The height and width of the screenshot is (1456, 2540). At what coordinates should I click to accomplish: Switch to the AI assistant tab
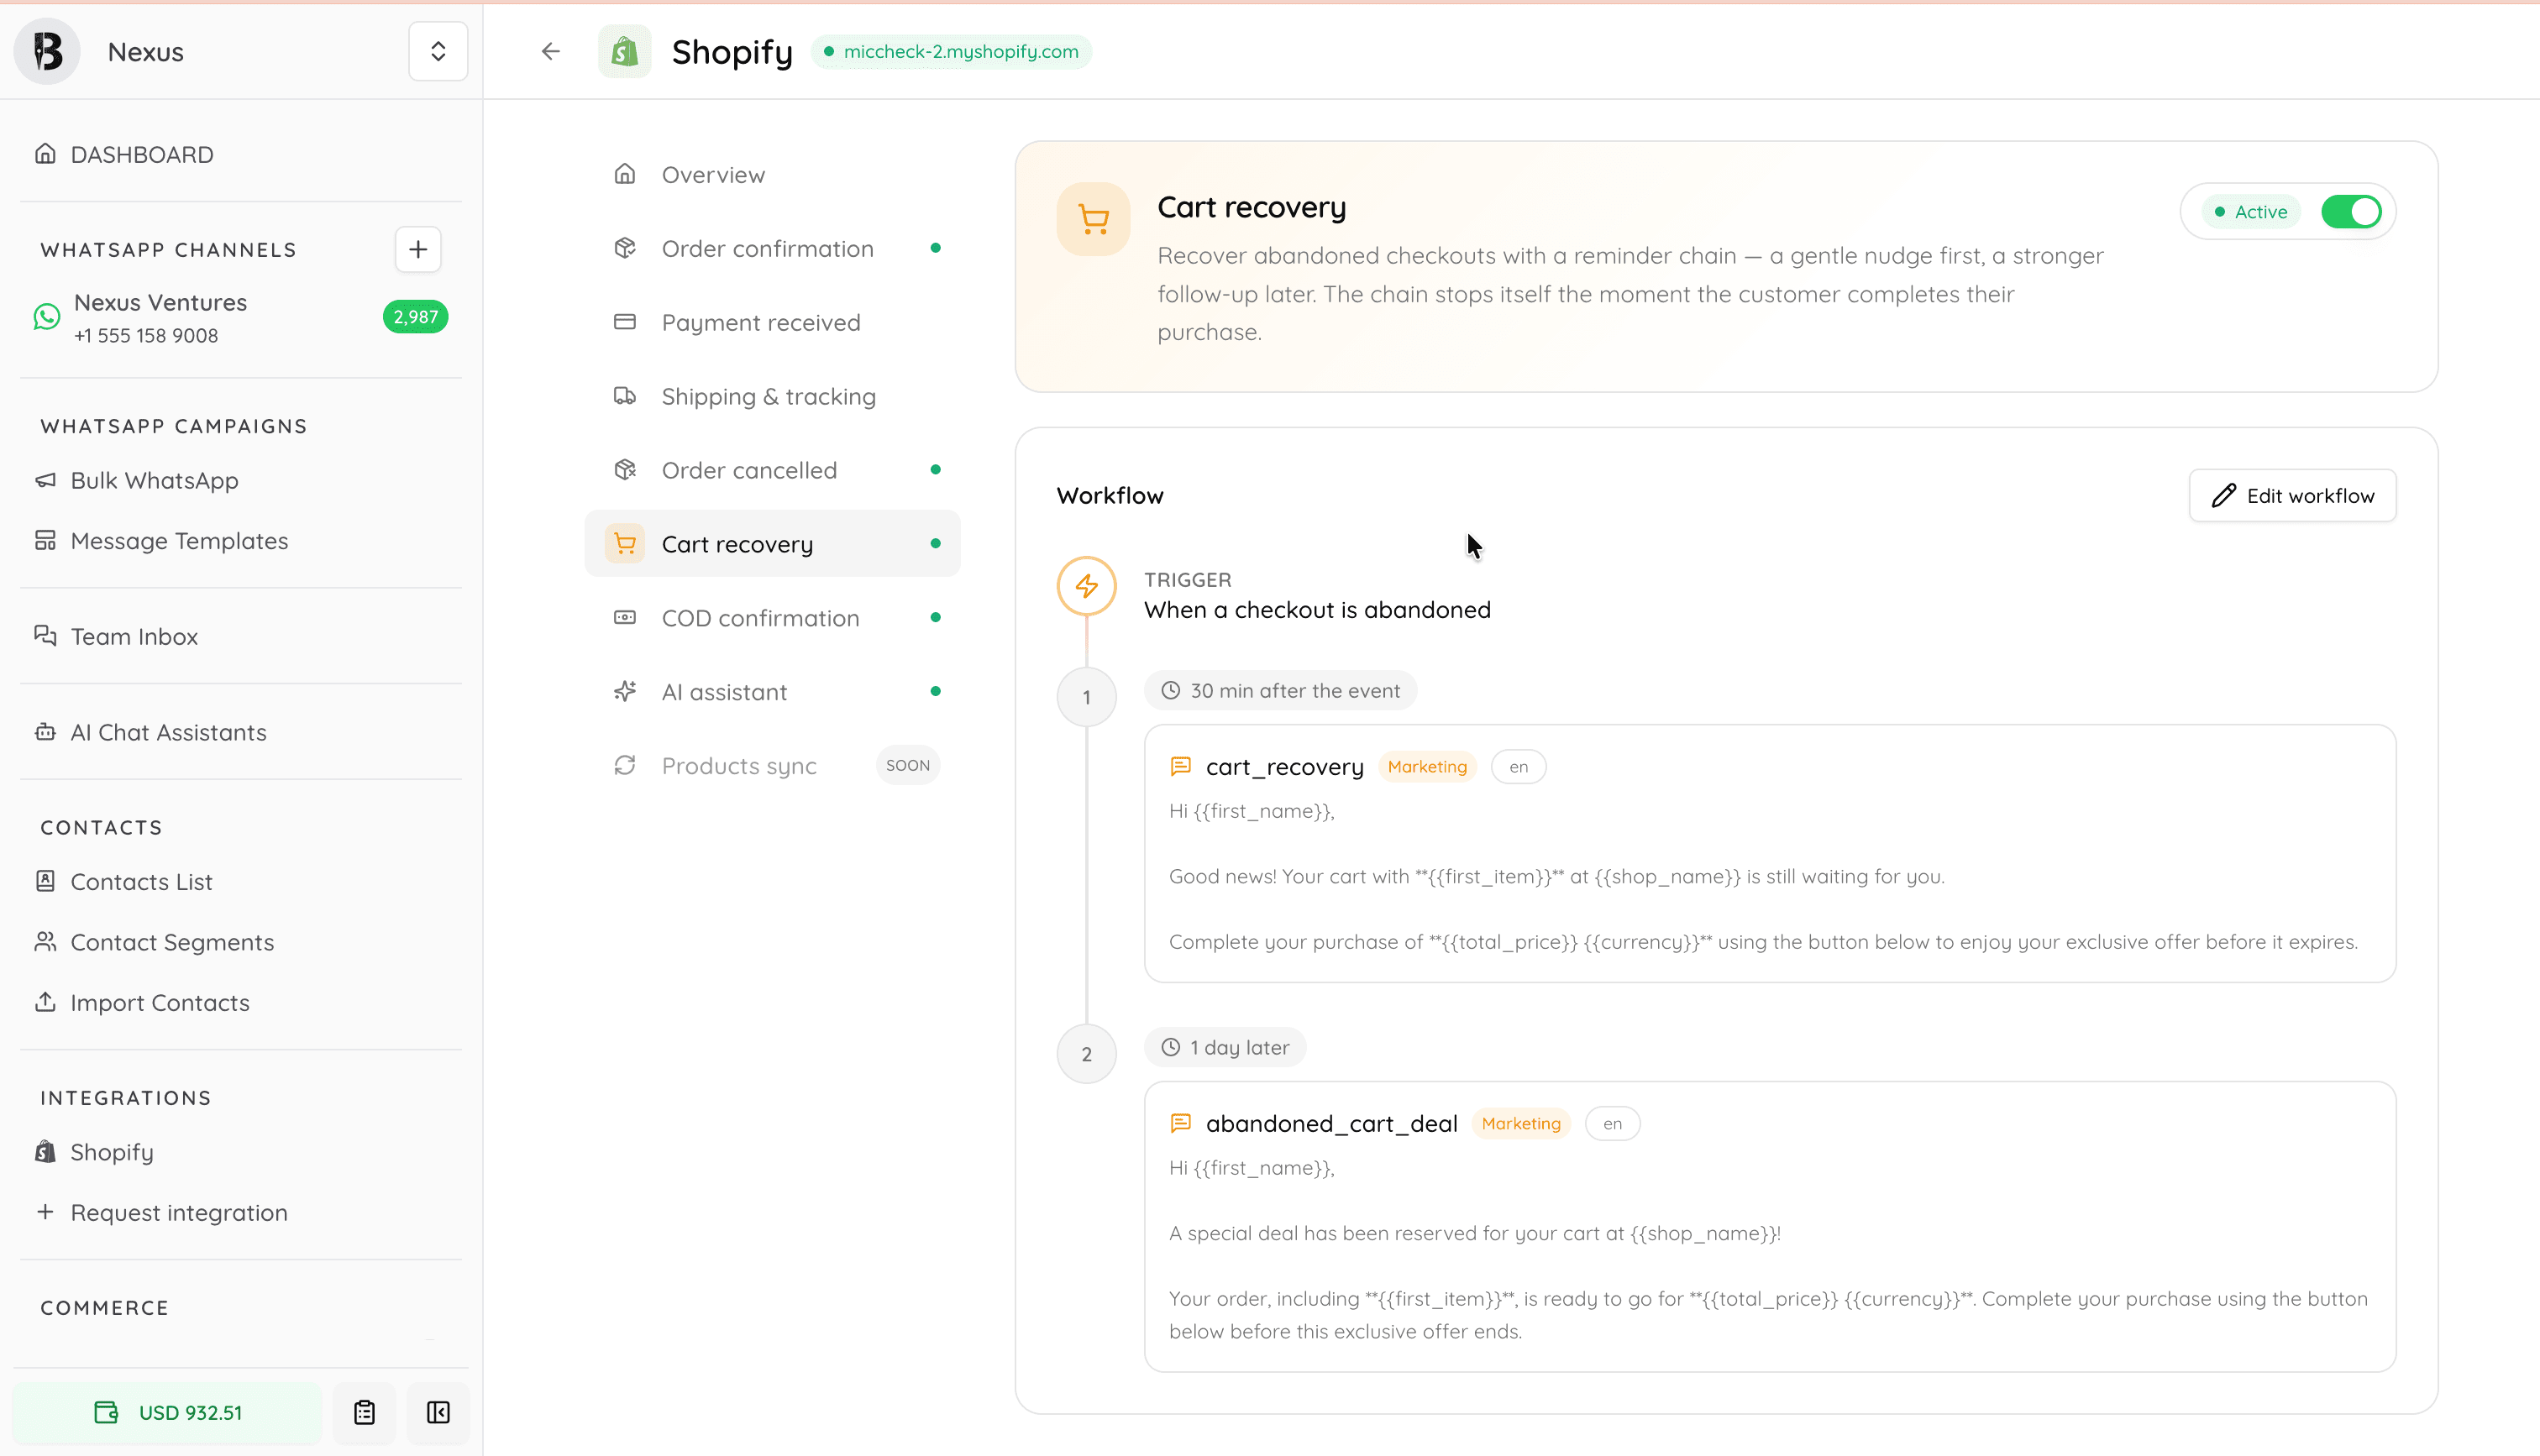(772, 692)
